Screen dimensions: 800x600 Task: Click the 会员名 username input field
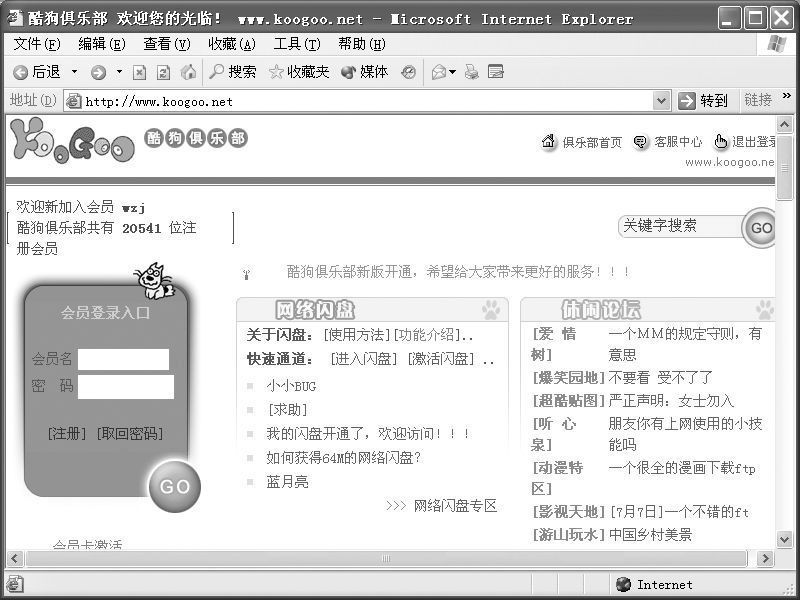click(x=124, y=359)
